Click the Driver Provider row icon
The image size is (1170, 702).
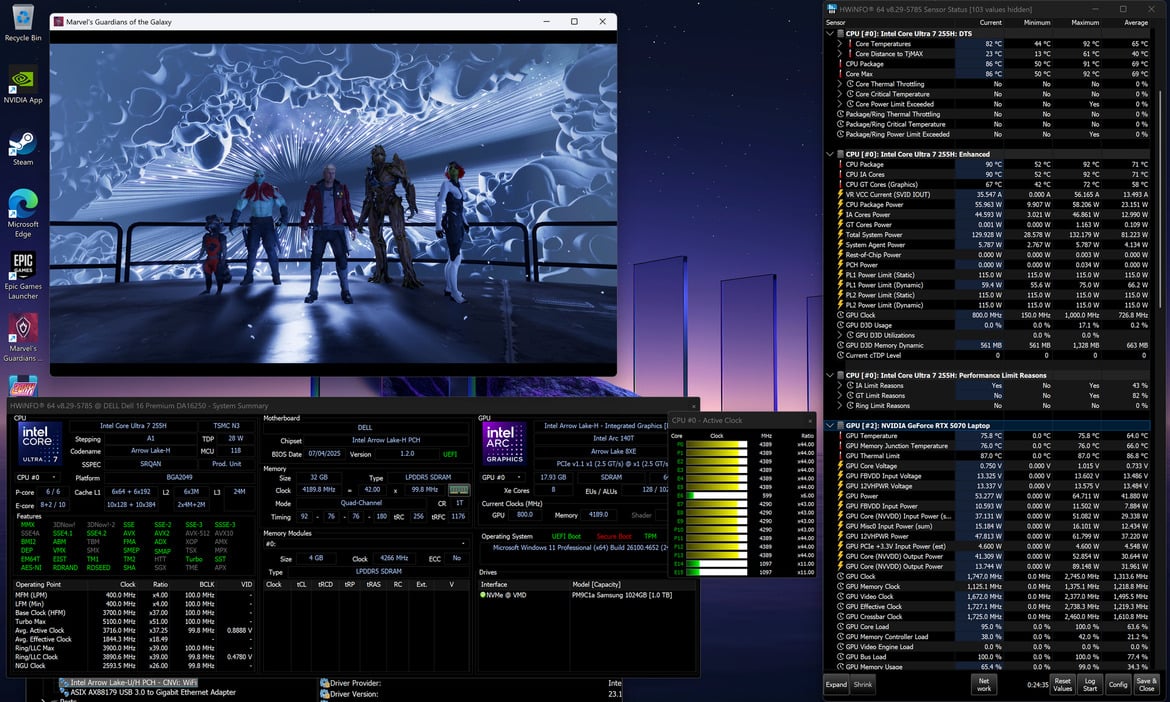tap(325, 683)
